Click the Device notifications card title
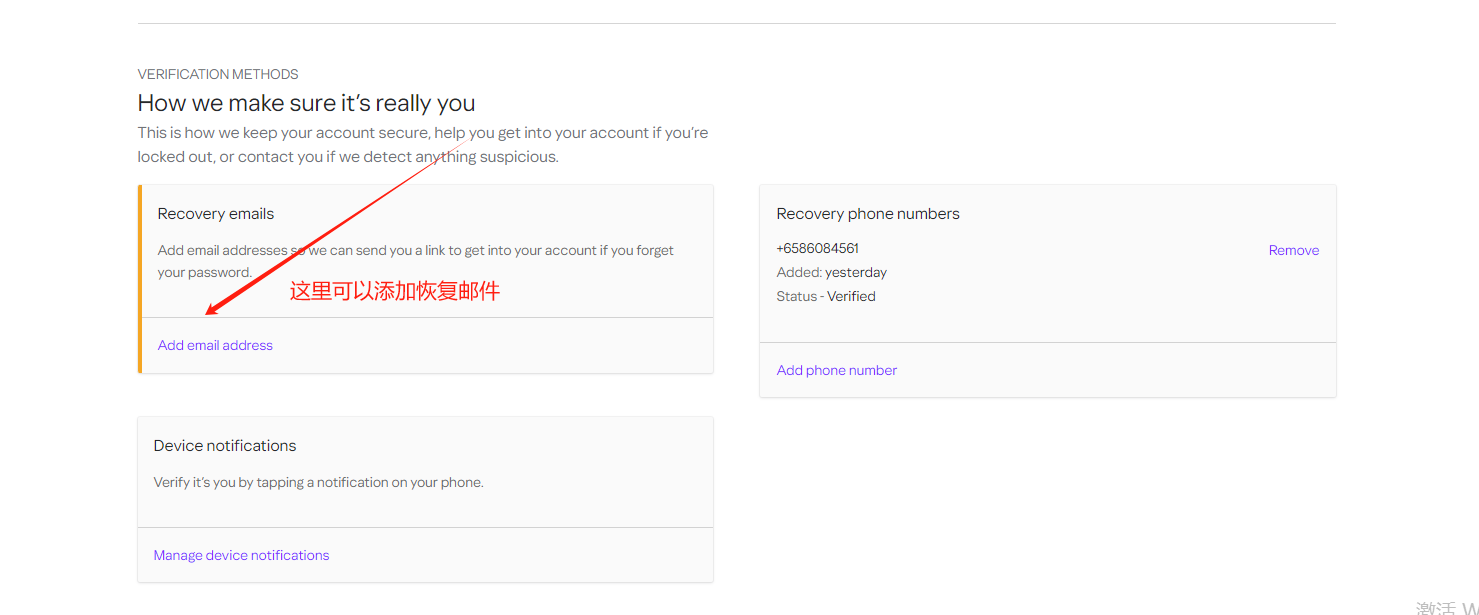This screenshot has height=615, width=1479. click(x=225, y=446)
